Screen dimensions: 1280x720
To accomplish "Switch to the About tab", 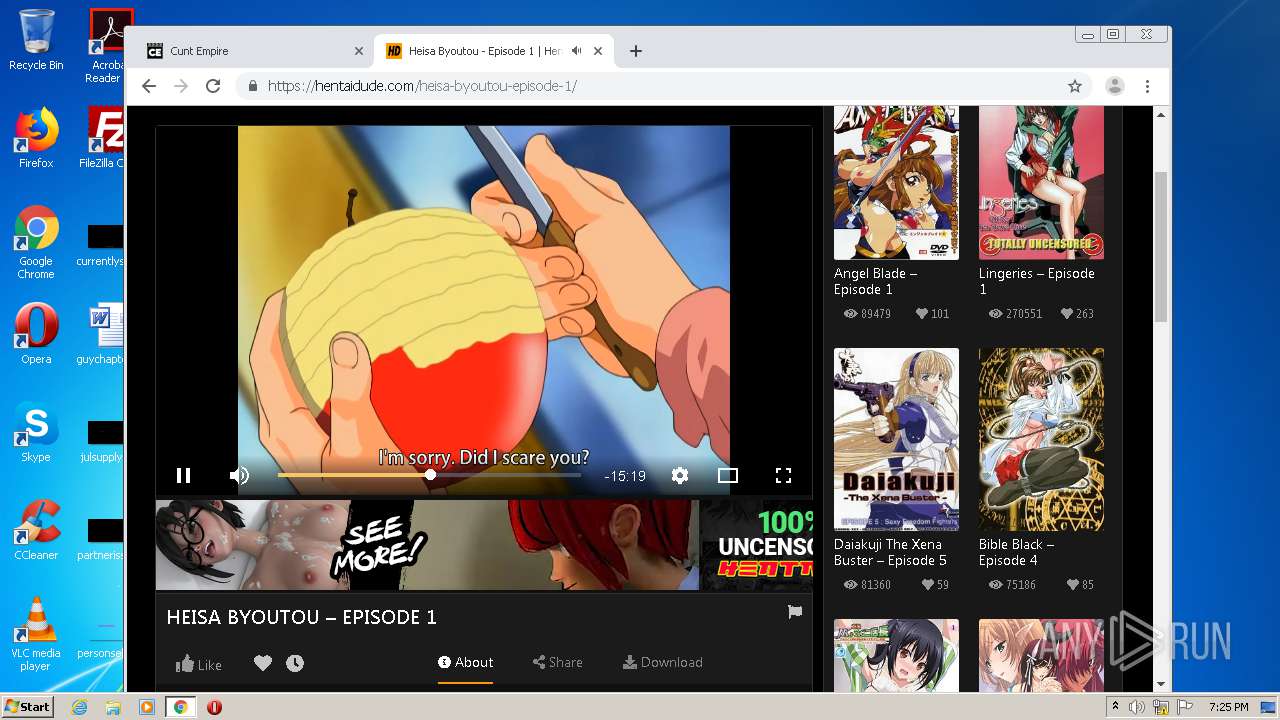I will point(465,662).
